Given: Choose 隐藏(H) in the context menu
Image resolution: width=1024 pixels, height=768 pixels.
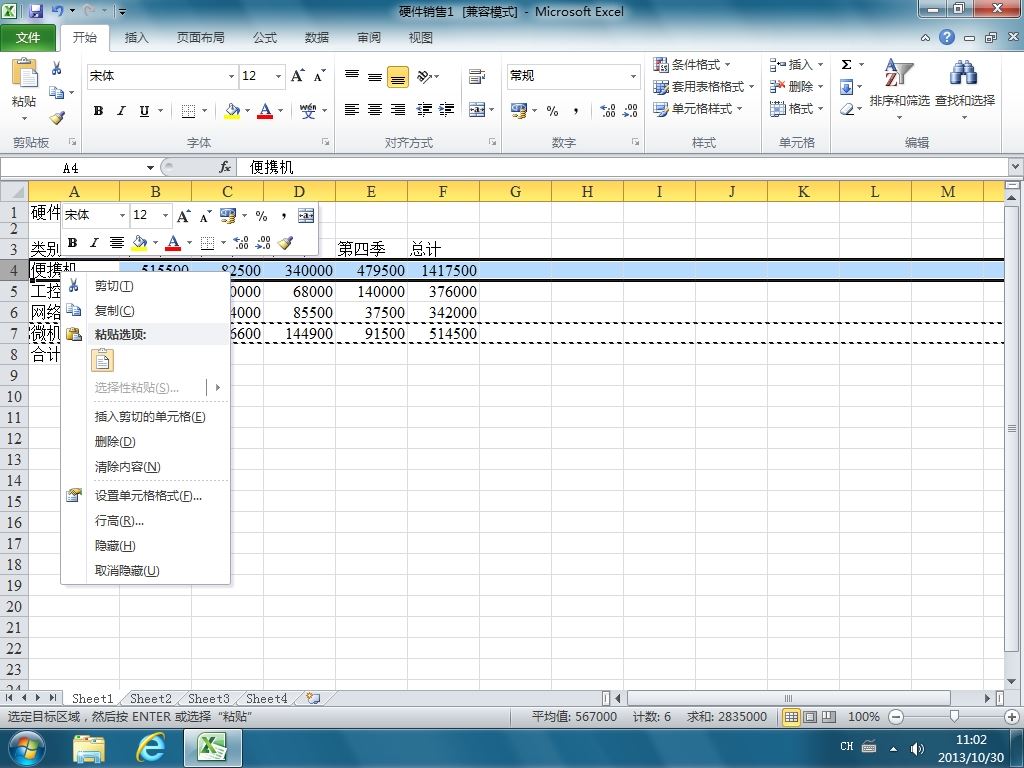Looking at the screenshot, I should click(145, 546).
